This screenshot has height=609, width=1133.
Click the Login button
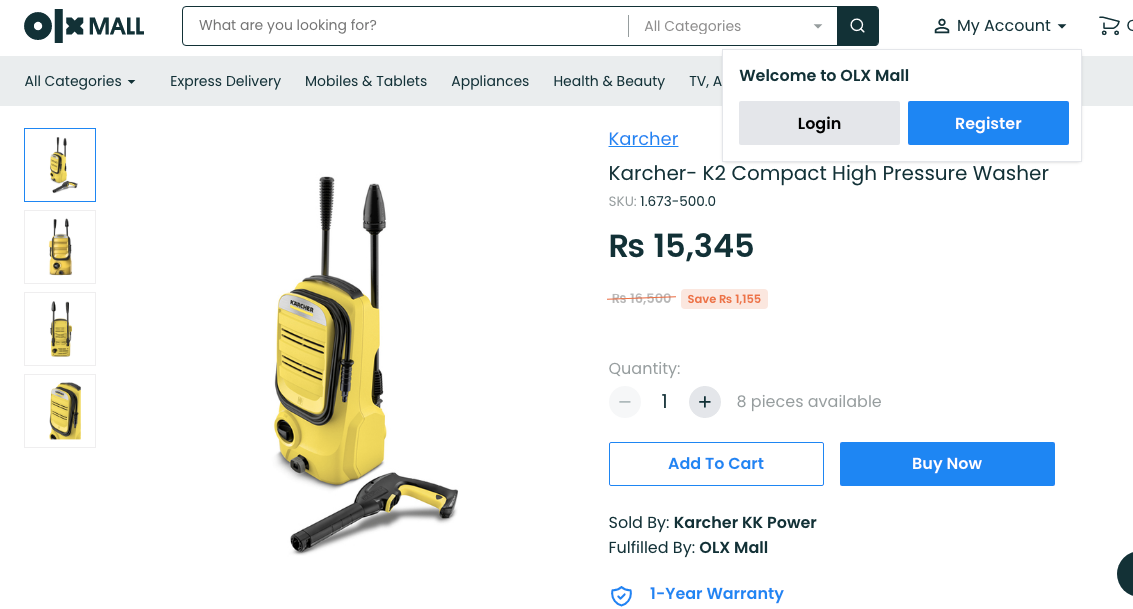(x=819, y=123)
